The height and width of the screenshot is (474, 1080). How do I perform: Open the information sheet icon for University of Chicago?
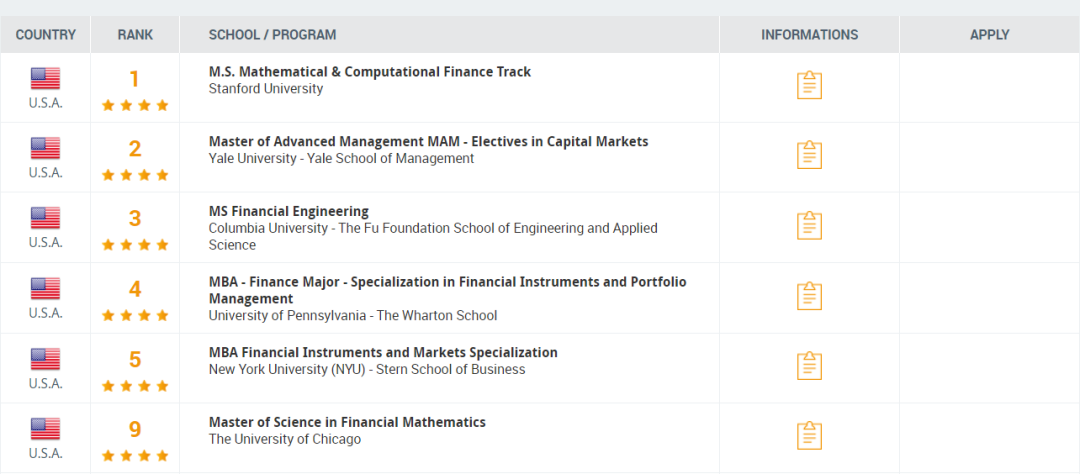click(x=809, y=435)
